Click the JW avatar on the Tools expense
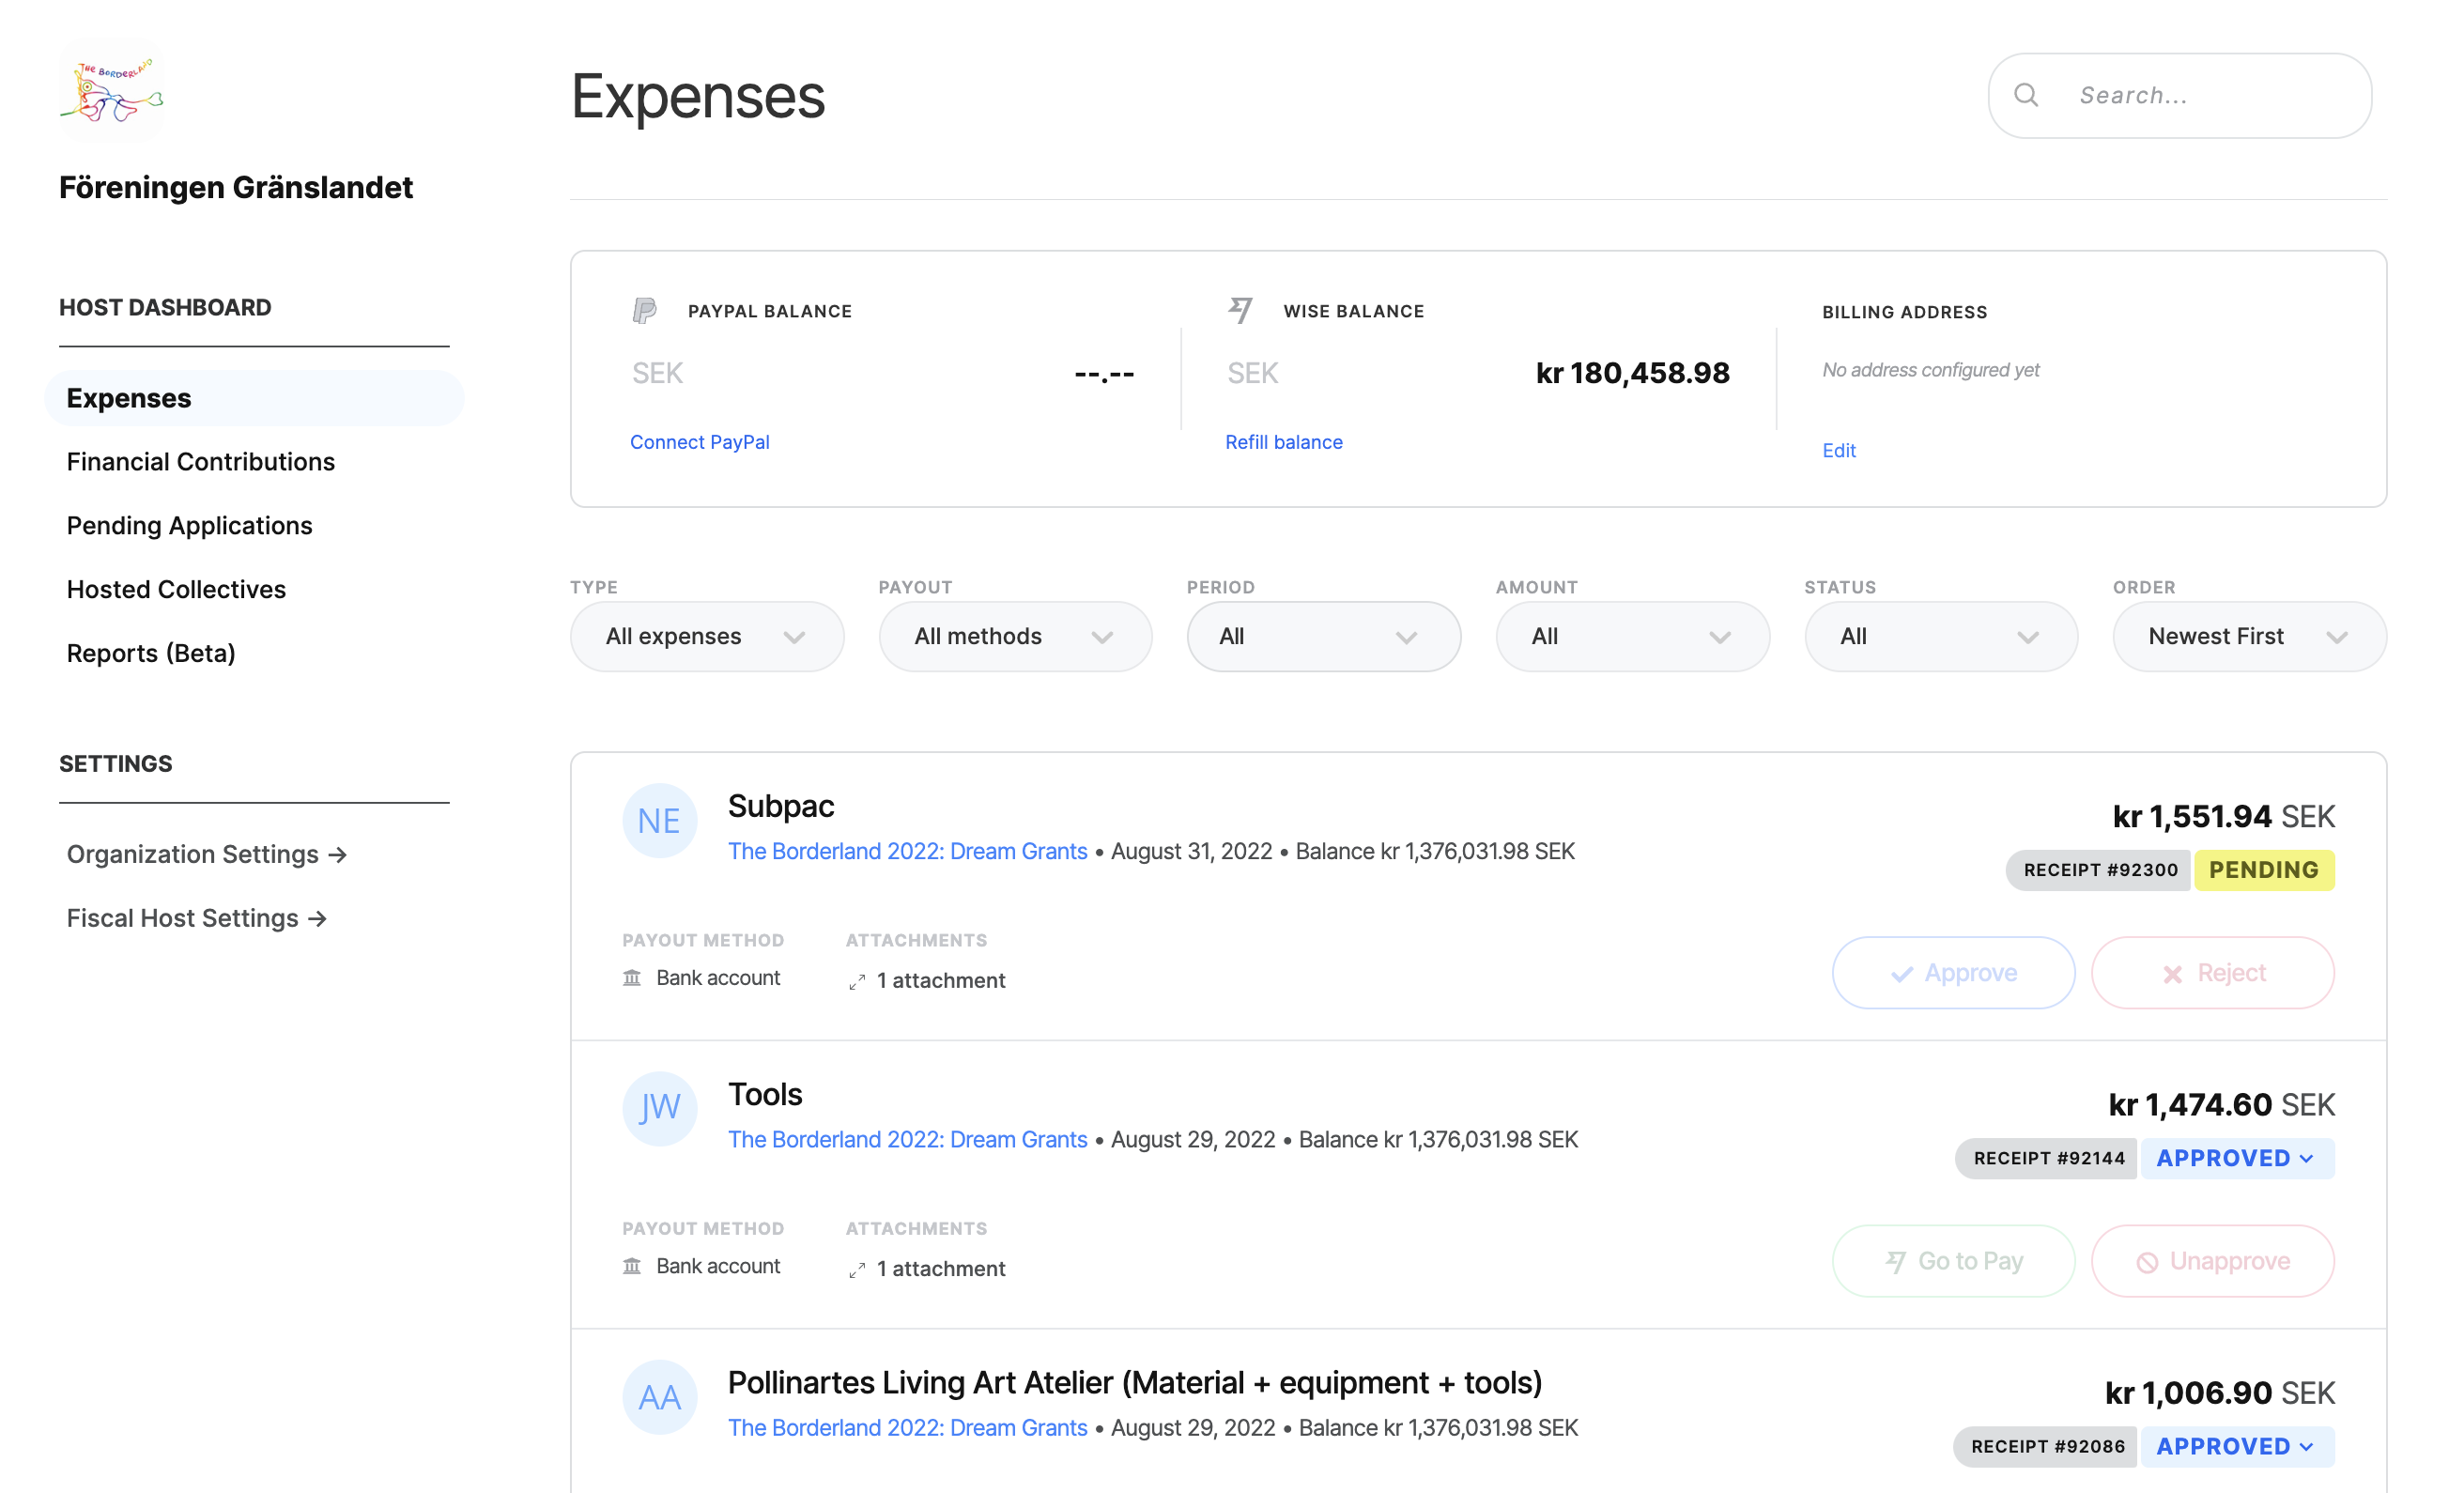This screenshot has height=1493, width=2464. 659,1108
